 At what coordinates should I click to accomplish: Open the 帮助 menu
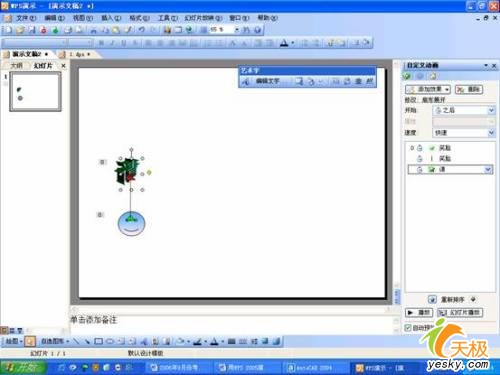pyautogui.click(x=267, y=18)
